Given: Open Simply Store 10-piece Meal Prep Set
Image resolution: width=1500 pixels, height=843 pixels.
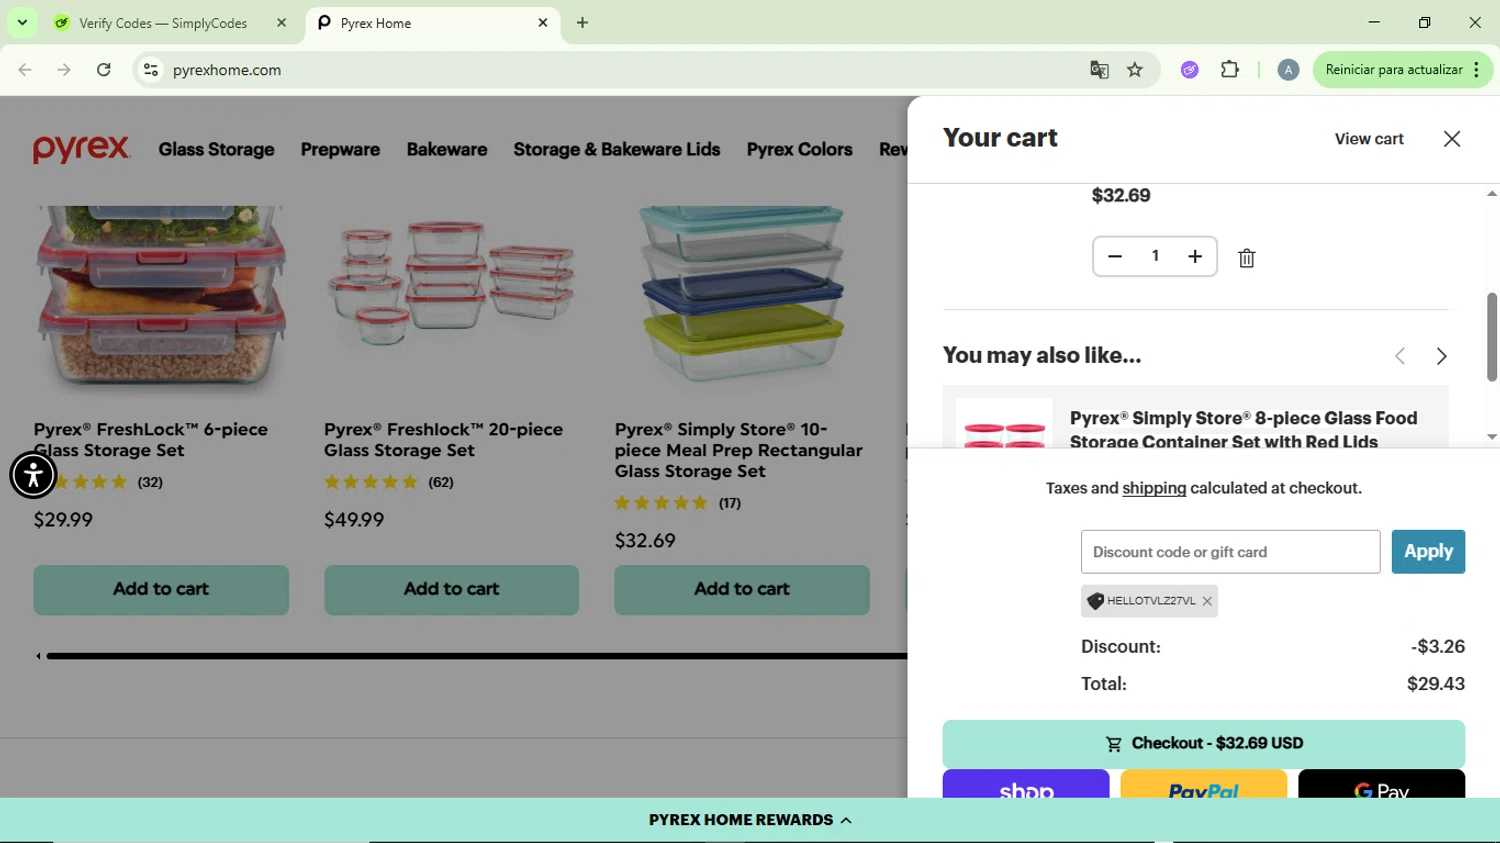Looking at the screenshot, I should click(x=739, y=450).
